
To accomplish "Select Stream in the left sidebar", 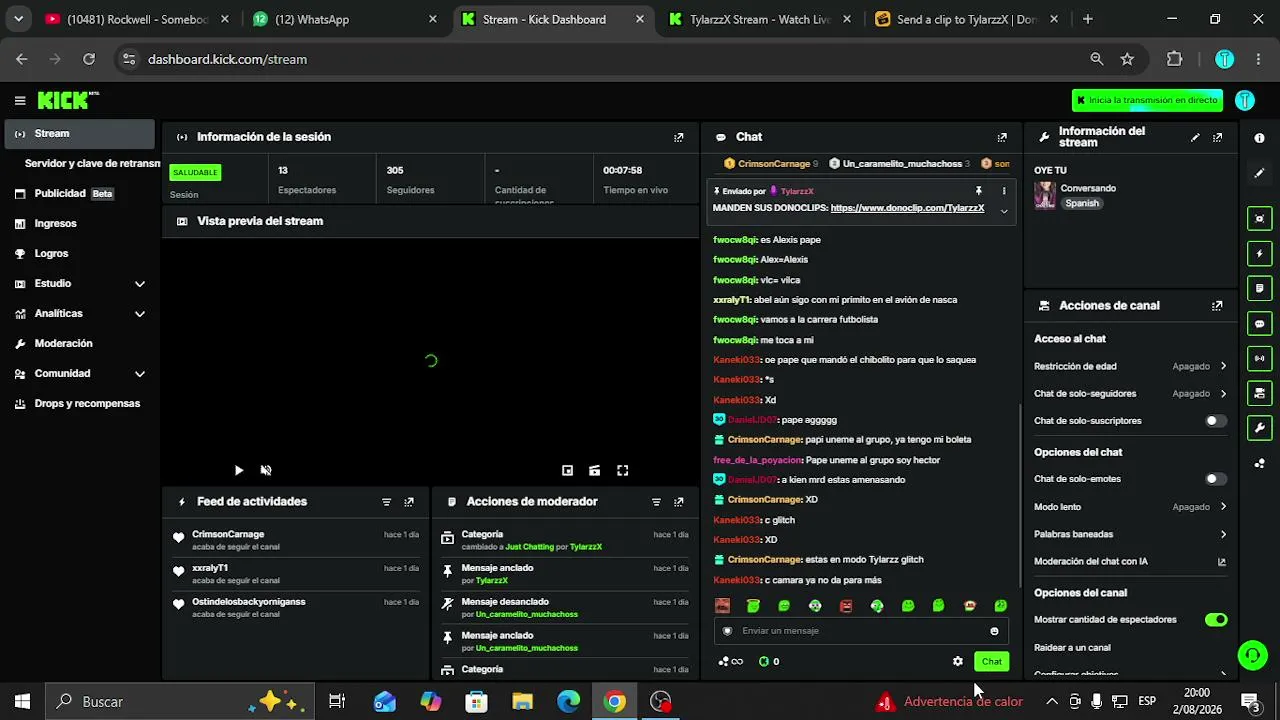I will point(80,134).
